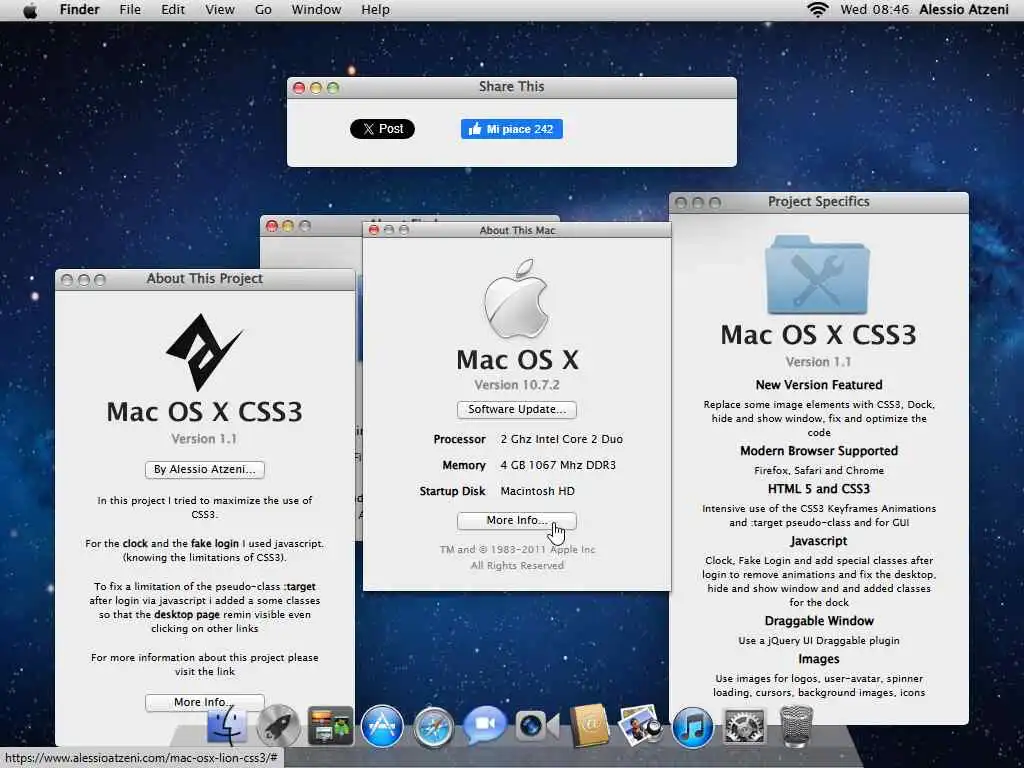
Task: Click the New Version Featured heading
Action: pos(818,385)
